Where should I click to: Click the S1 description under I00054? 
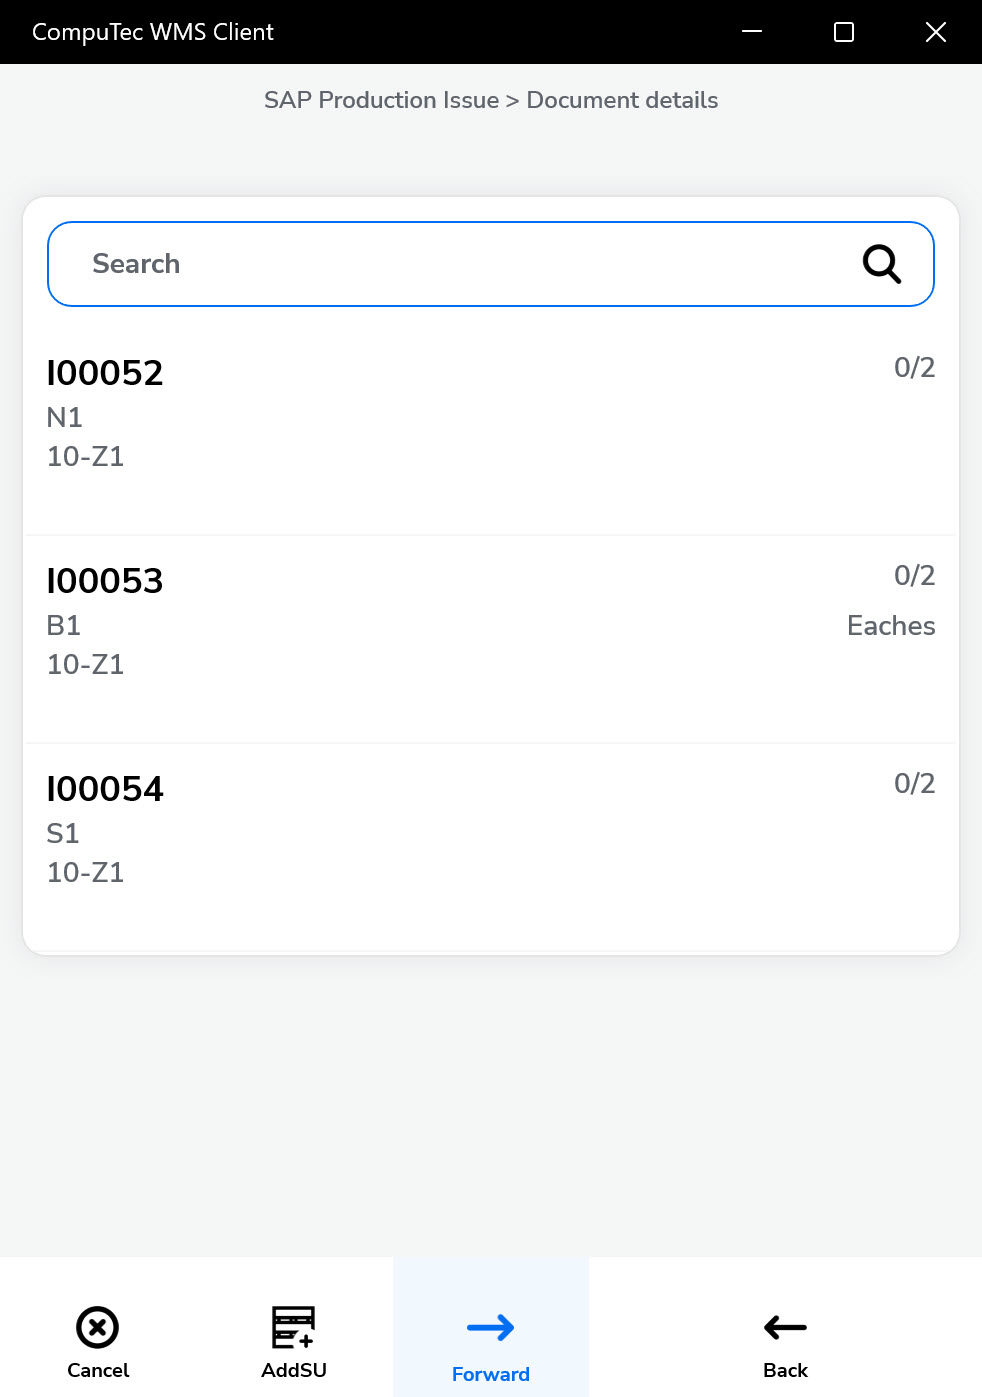click(x=63, y=833)
